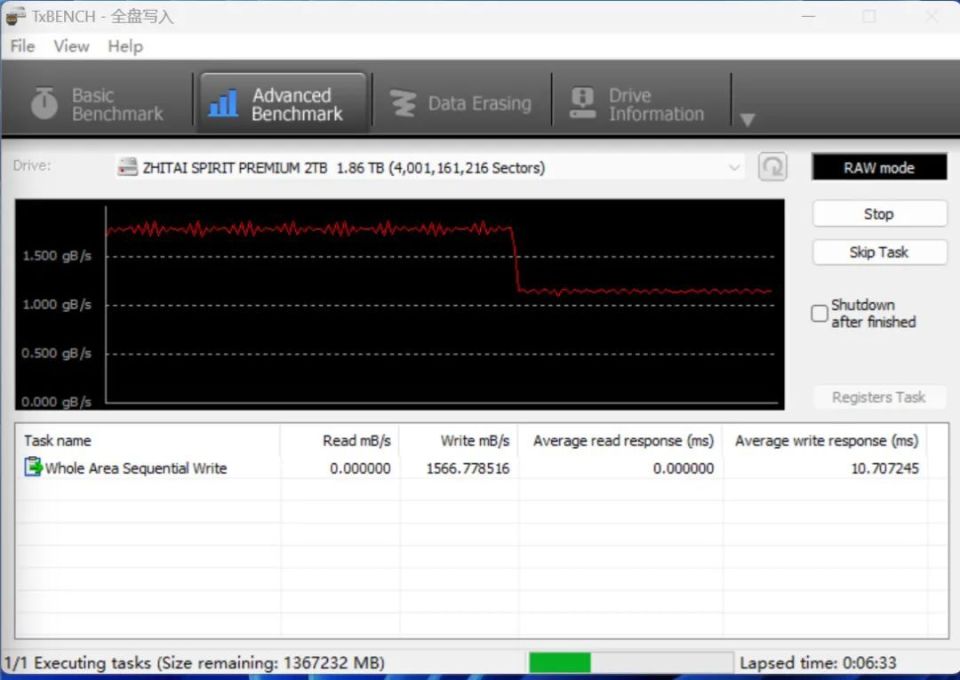This screenshot has width=960, height=680.
Task: Select the Advanced Benchmark tab
Action: [x=283, y=103]
